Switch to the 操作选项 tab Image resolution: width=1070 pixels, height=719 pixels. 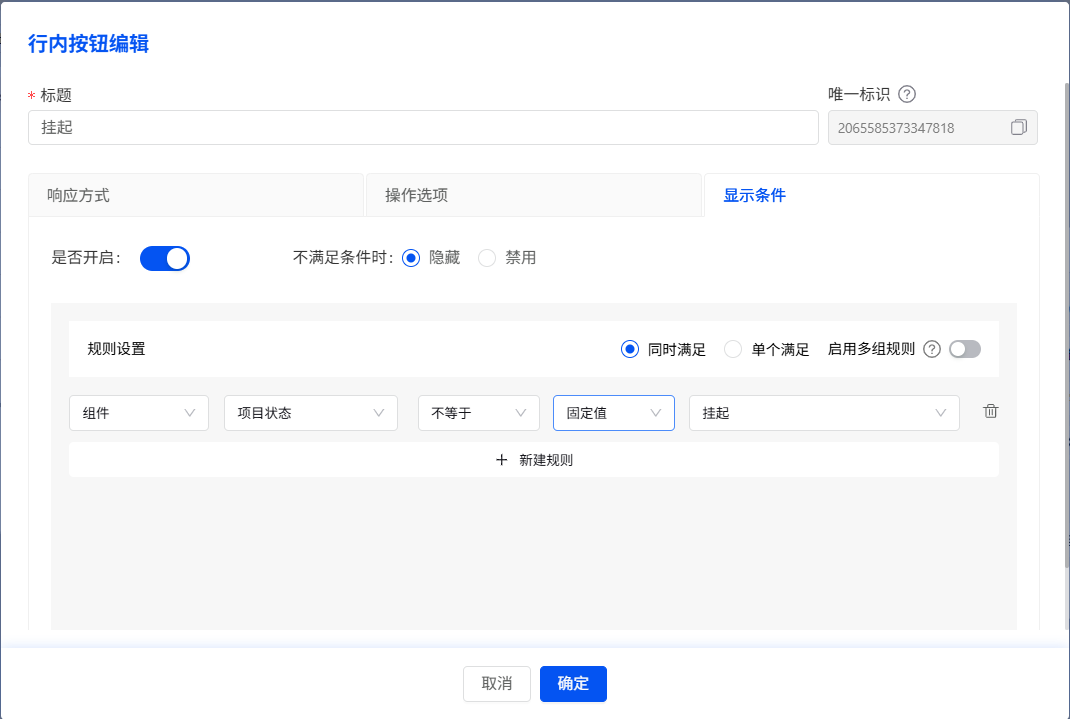pyautogui.click(x=533, y=195)
